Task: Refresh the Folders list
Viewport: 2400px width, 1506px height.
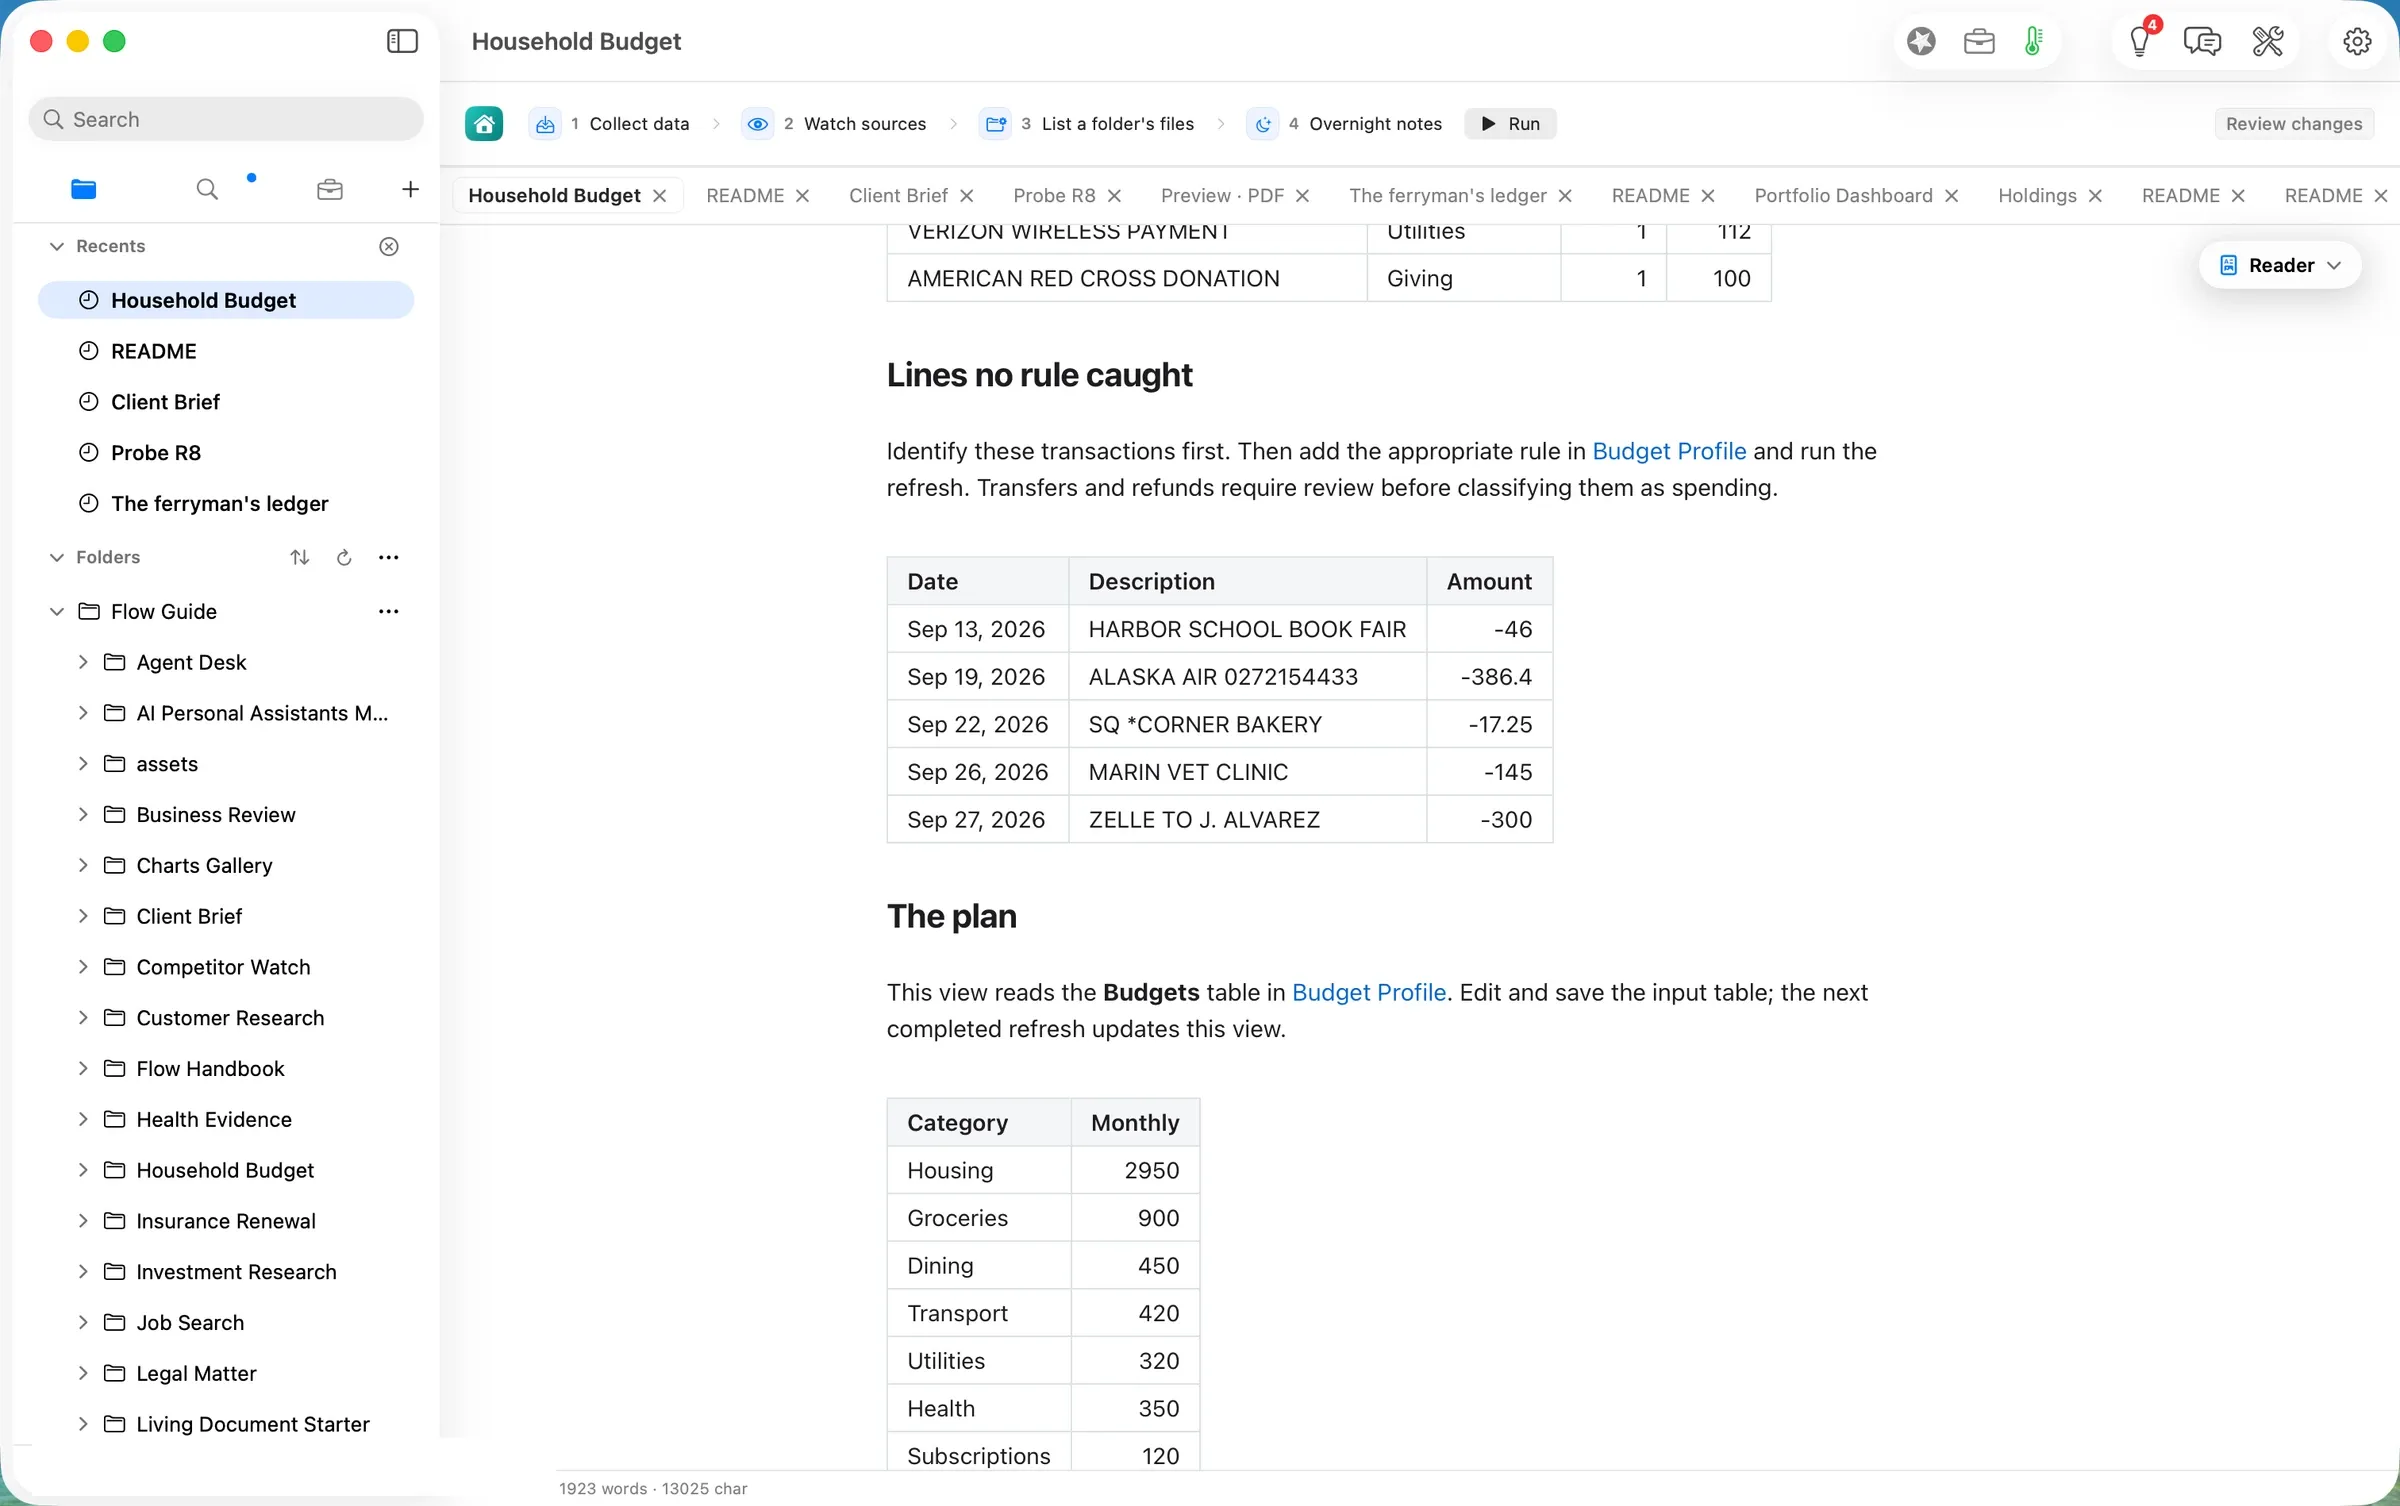Action: [x=344, y=558]
